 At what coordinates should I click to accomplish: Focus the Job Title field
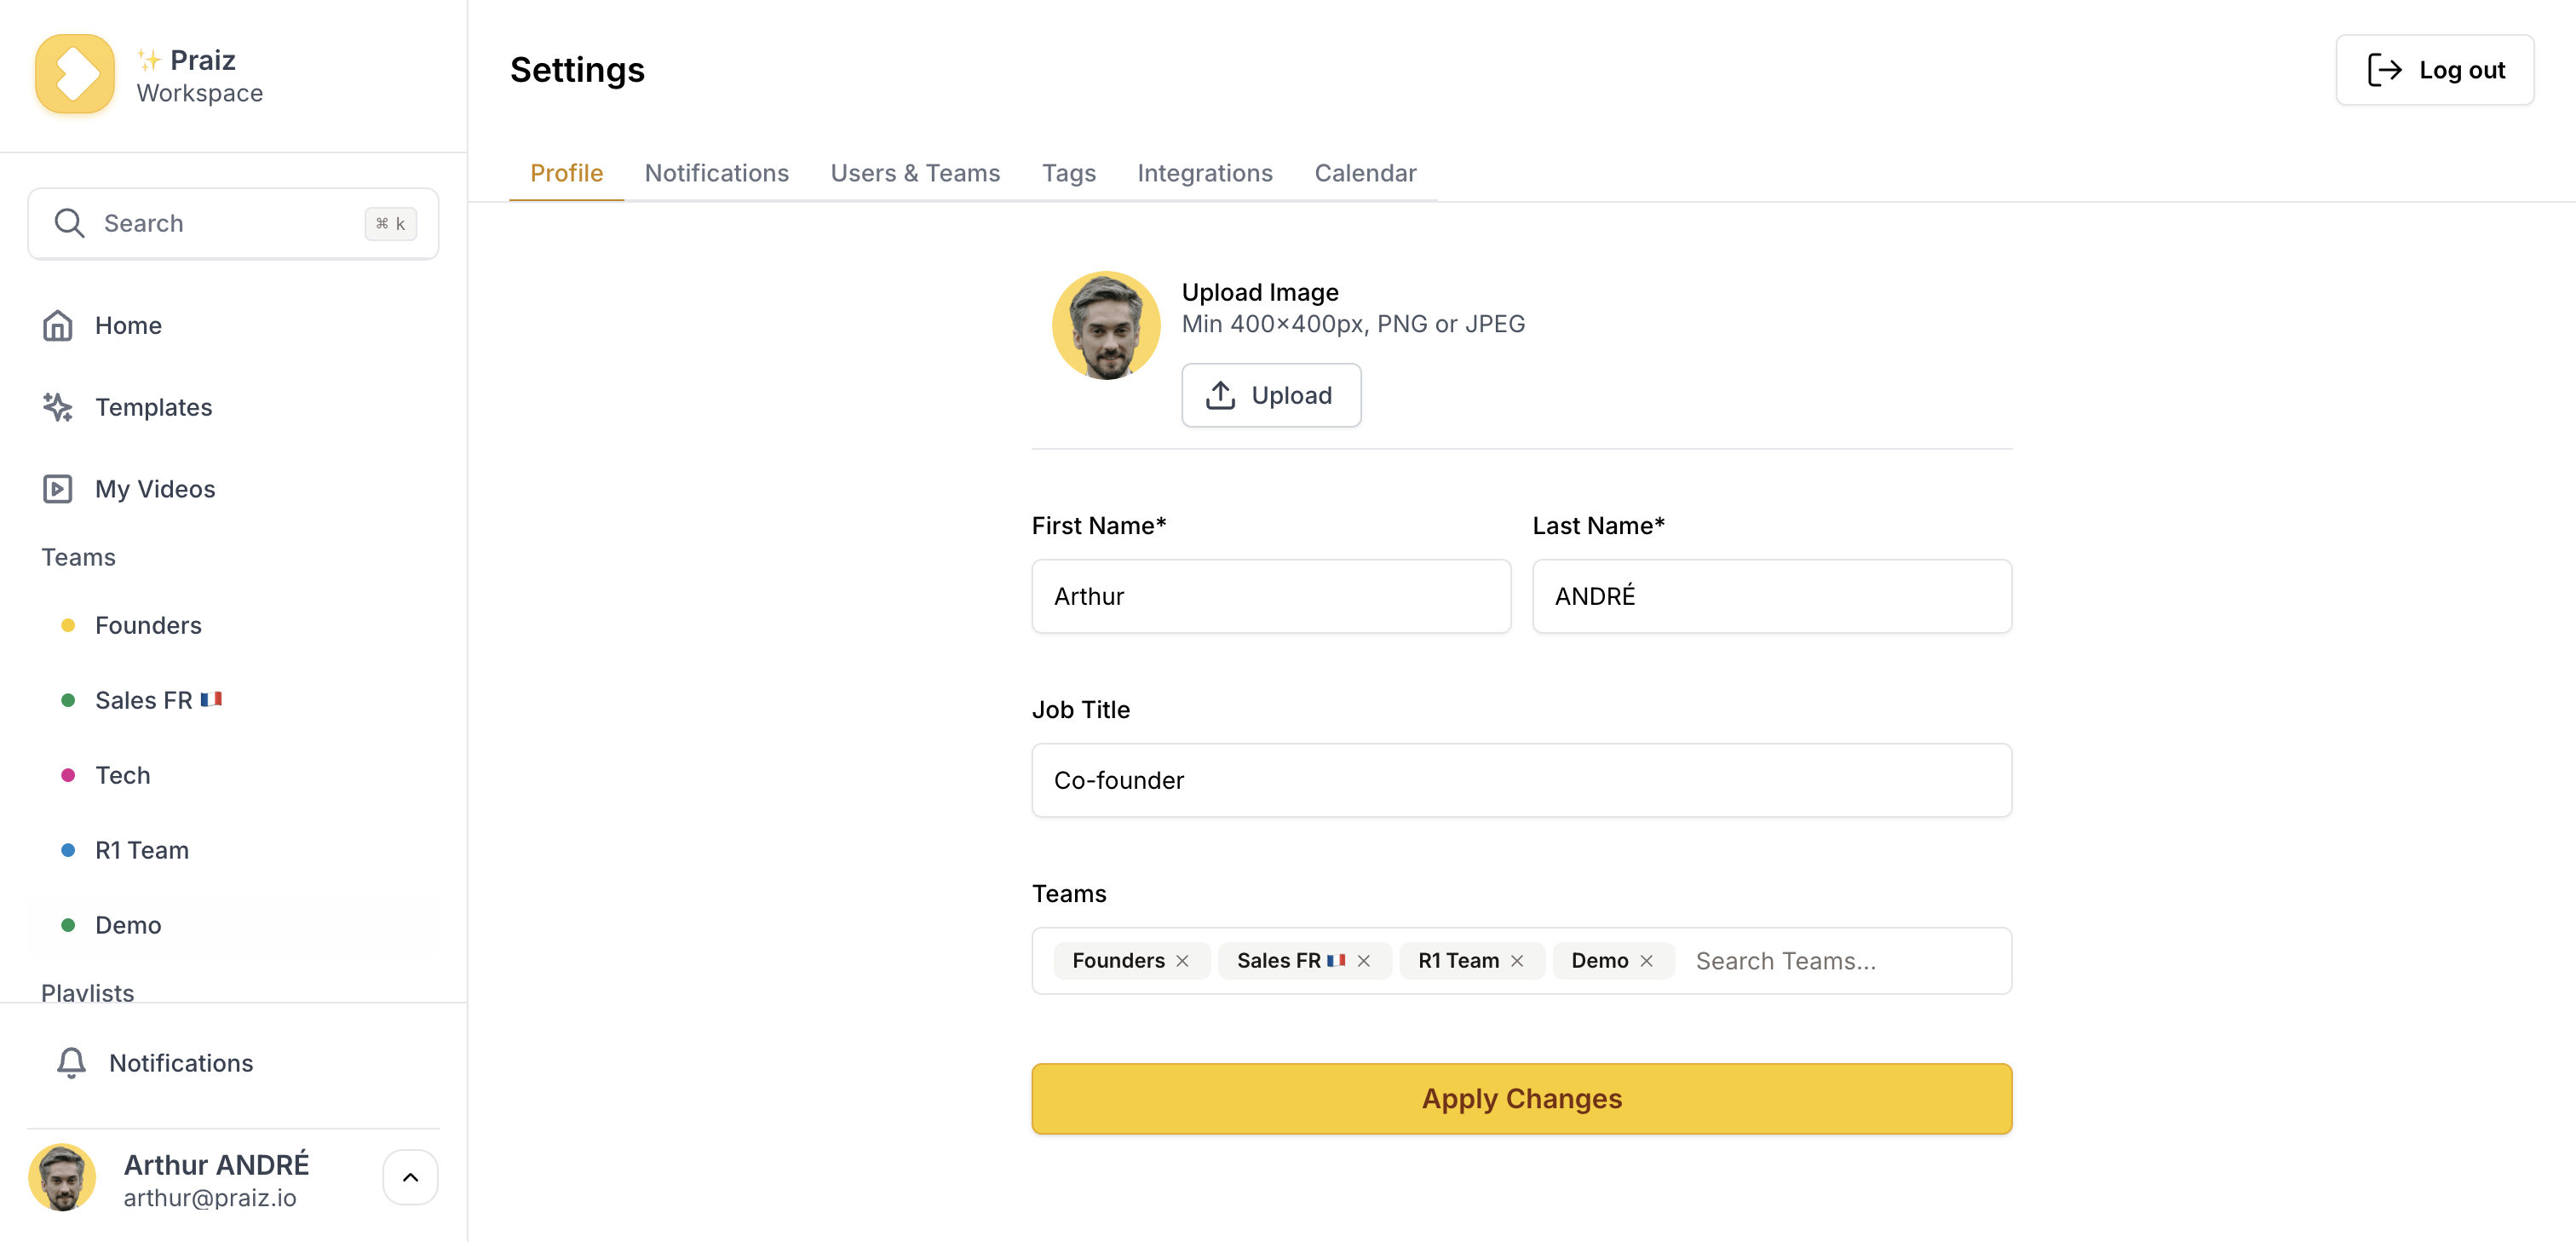point(1521,780)
